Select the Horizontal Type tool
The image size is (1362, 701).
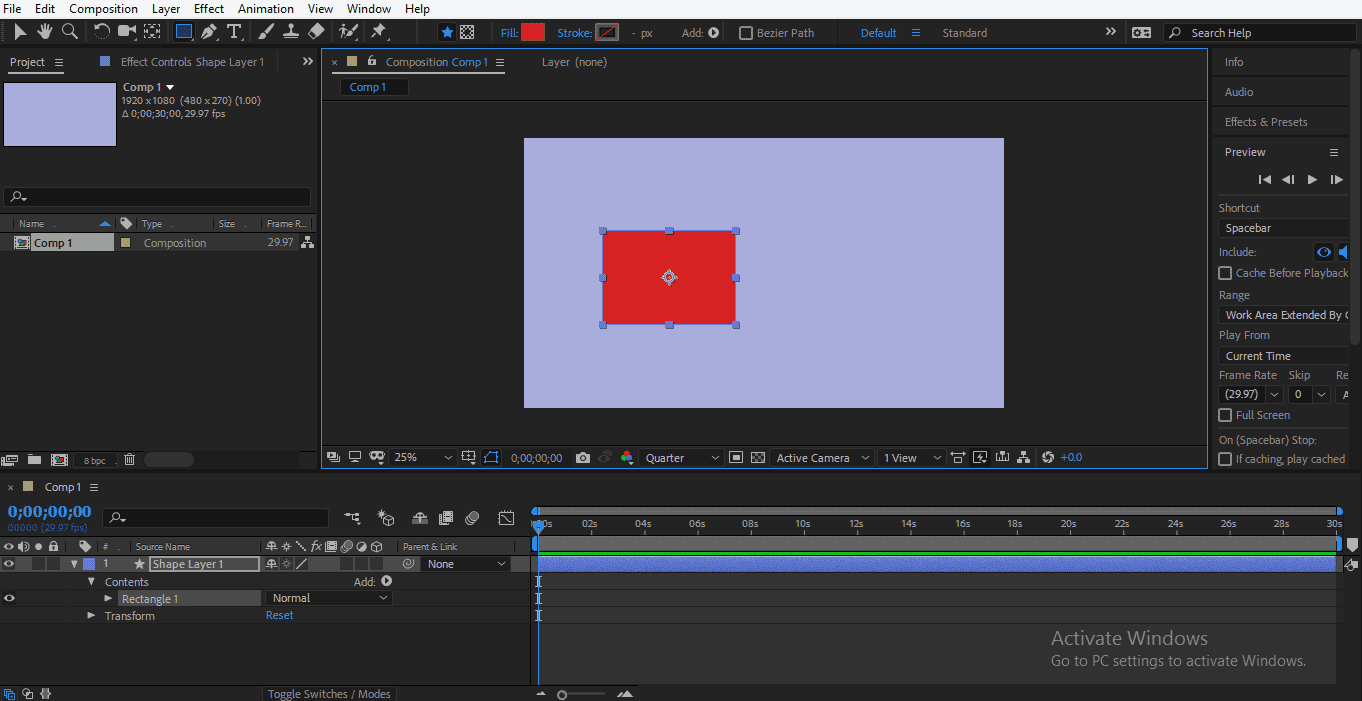(x=234, y=32)
